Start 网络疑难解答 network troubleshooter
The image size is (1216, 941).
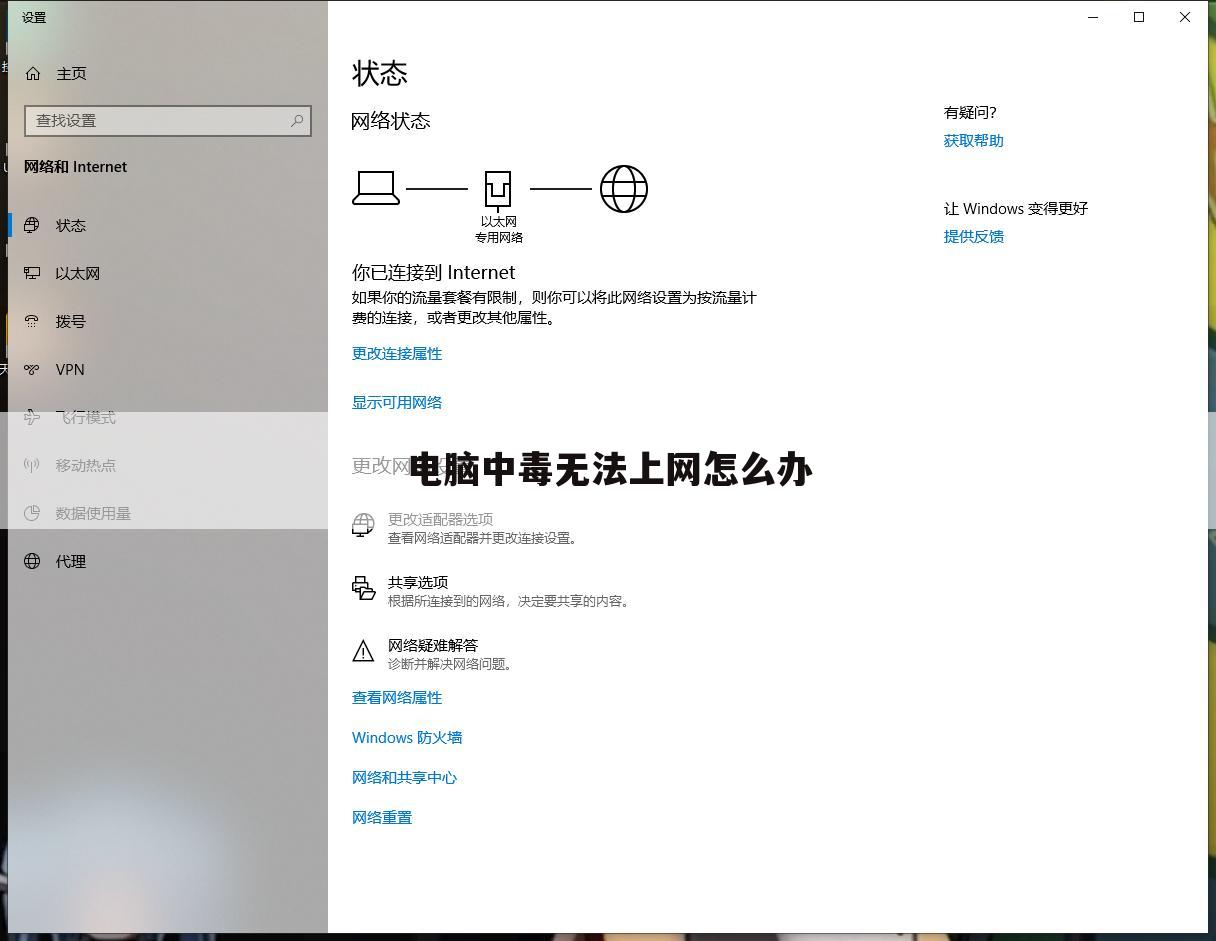pos(434,645)
